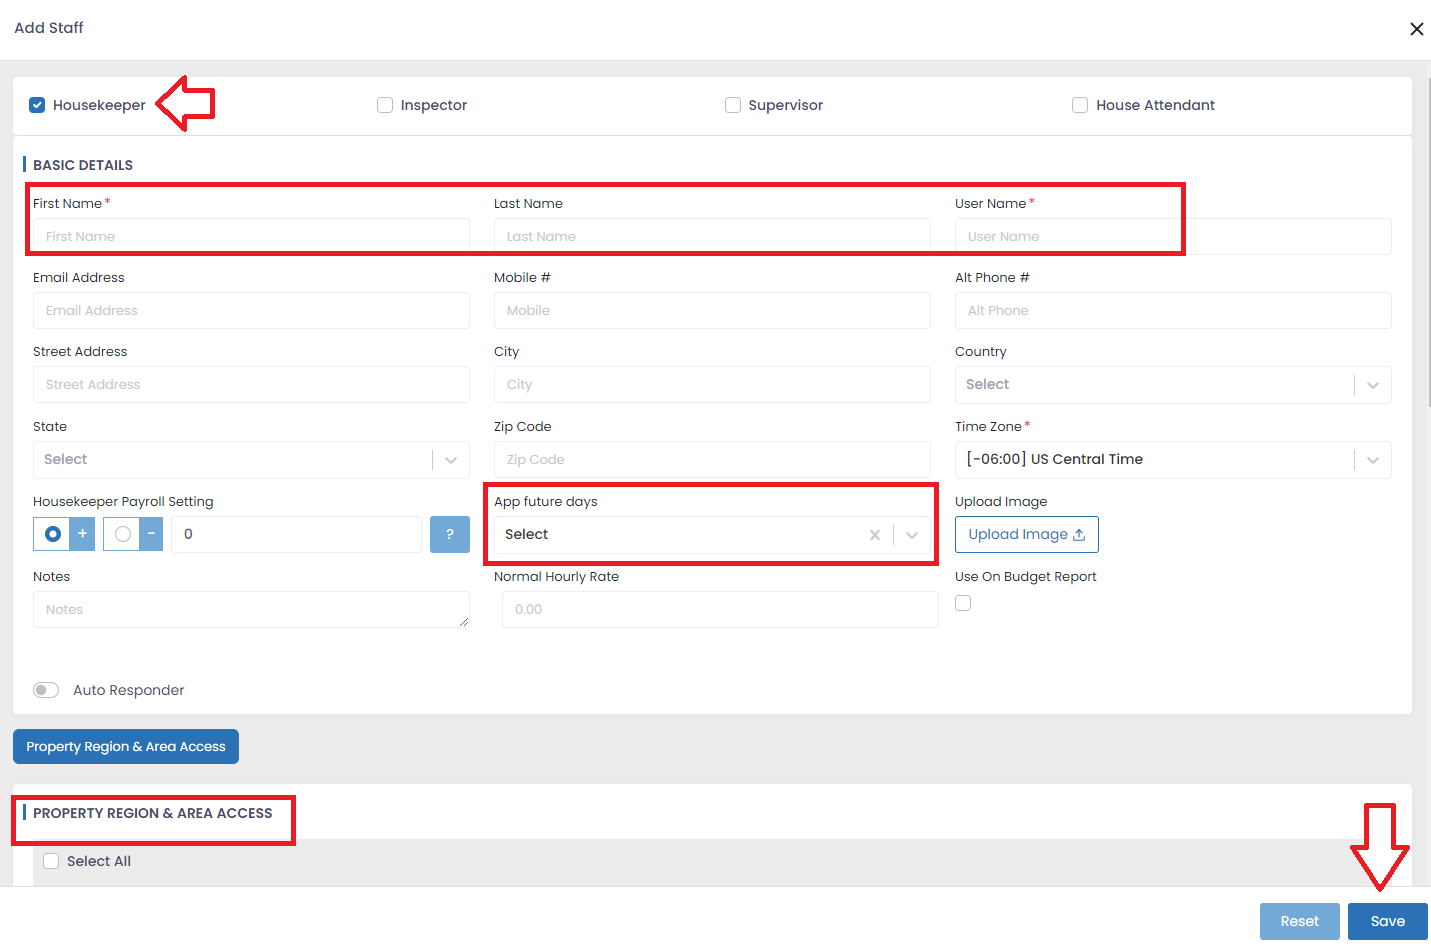Click Property Region & Area Access button

pyautogui.click(x=126, y=746)
